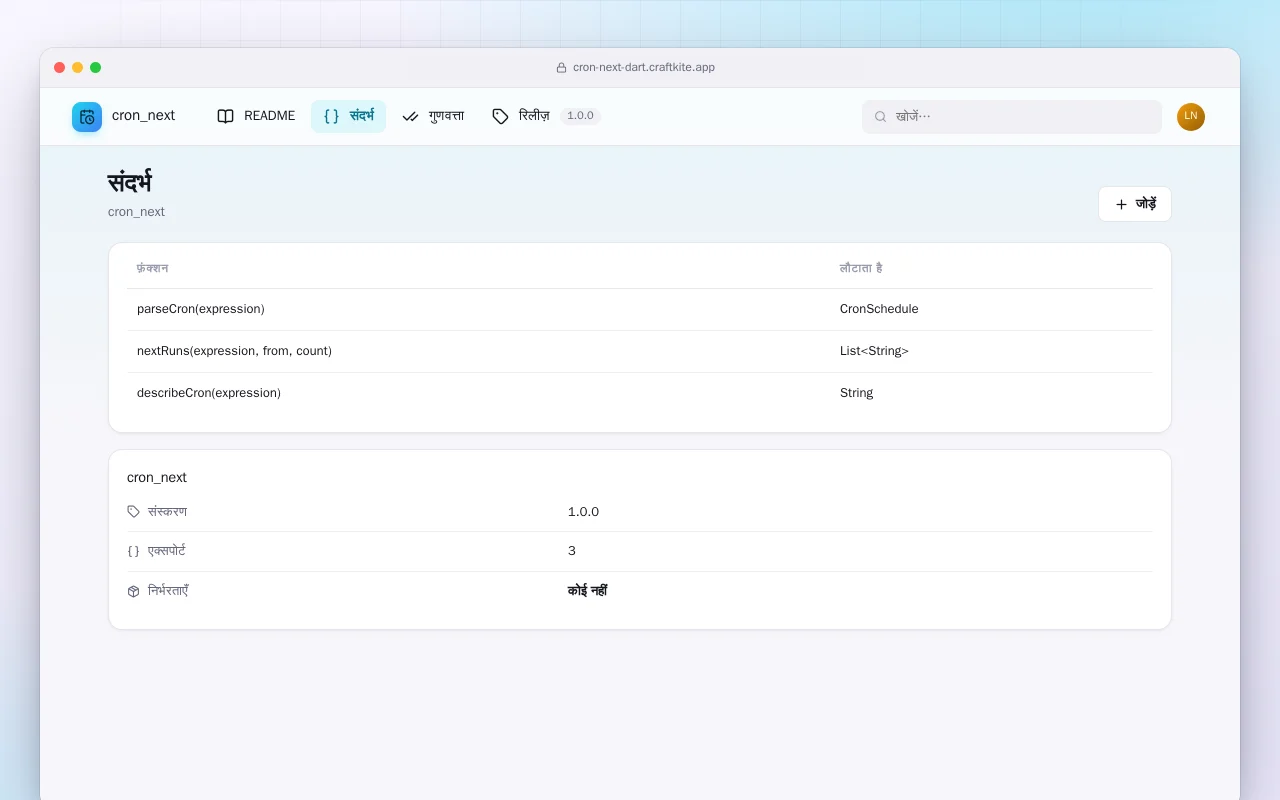Open the README tab

pyautogui.click(x=256, y=116)
